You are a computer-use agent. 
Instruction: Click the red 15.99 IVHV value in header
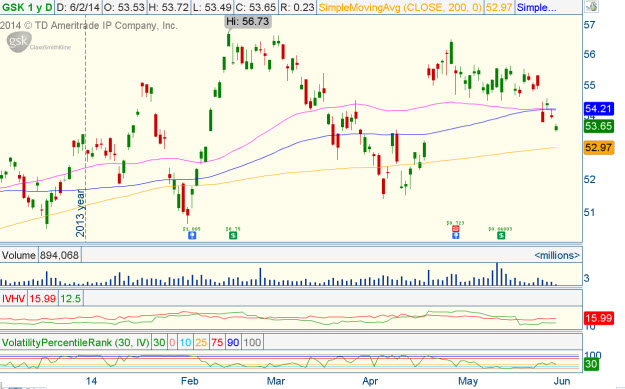(x=42, y=299)
